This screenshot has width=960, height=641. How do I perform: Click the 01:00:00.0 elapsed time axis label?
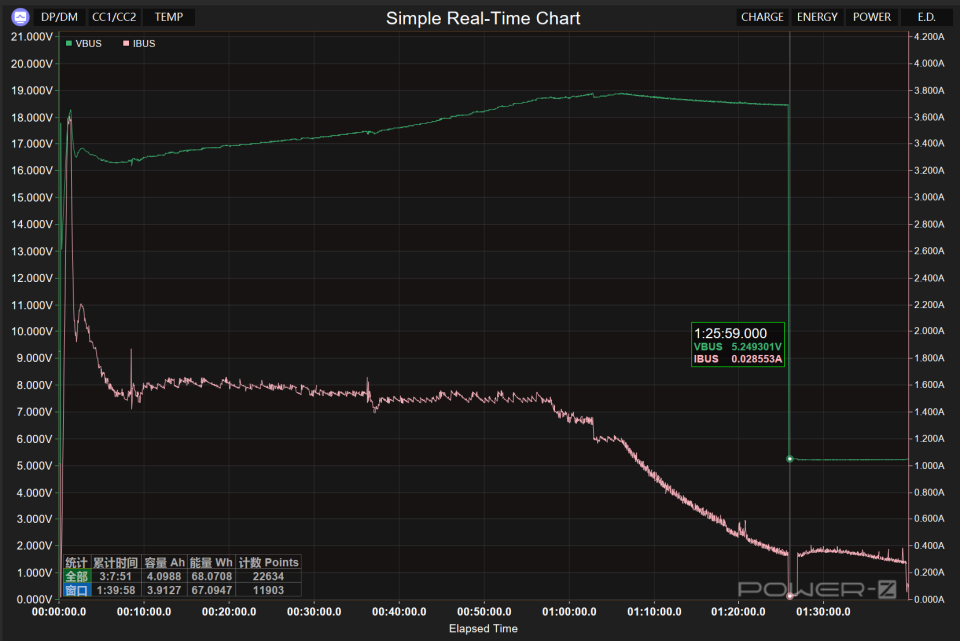coord(569,612)
